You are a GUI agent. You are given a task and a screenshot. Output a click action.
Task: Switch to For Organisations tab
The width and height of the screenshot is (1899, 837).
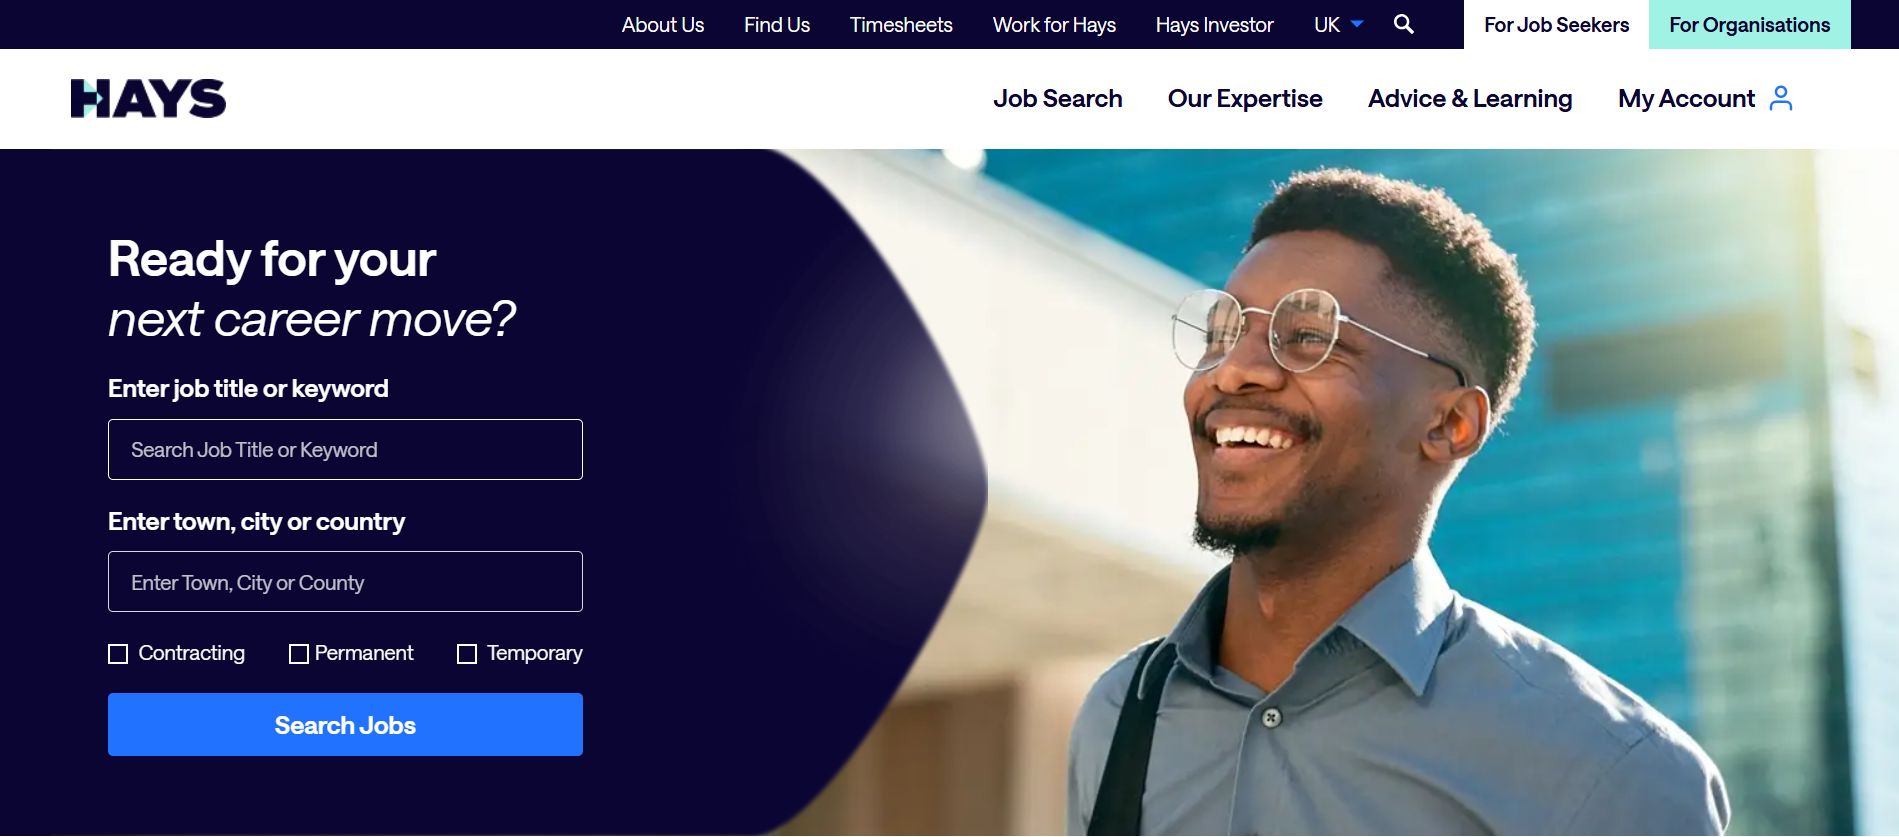(x=1749, y=24)
